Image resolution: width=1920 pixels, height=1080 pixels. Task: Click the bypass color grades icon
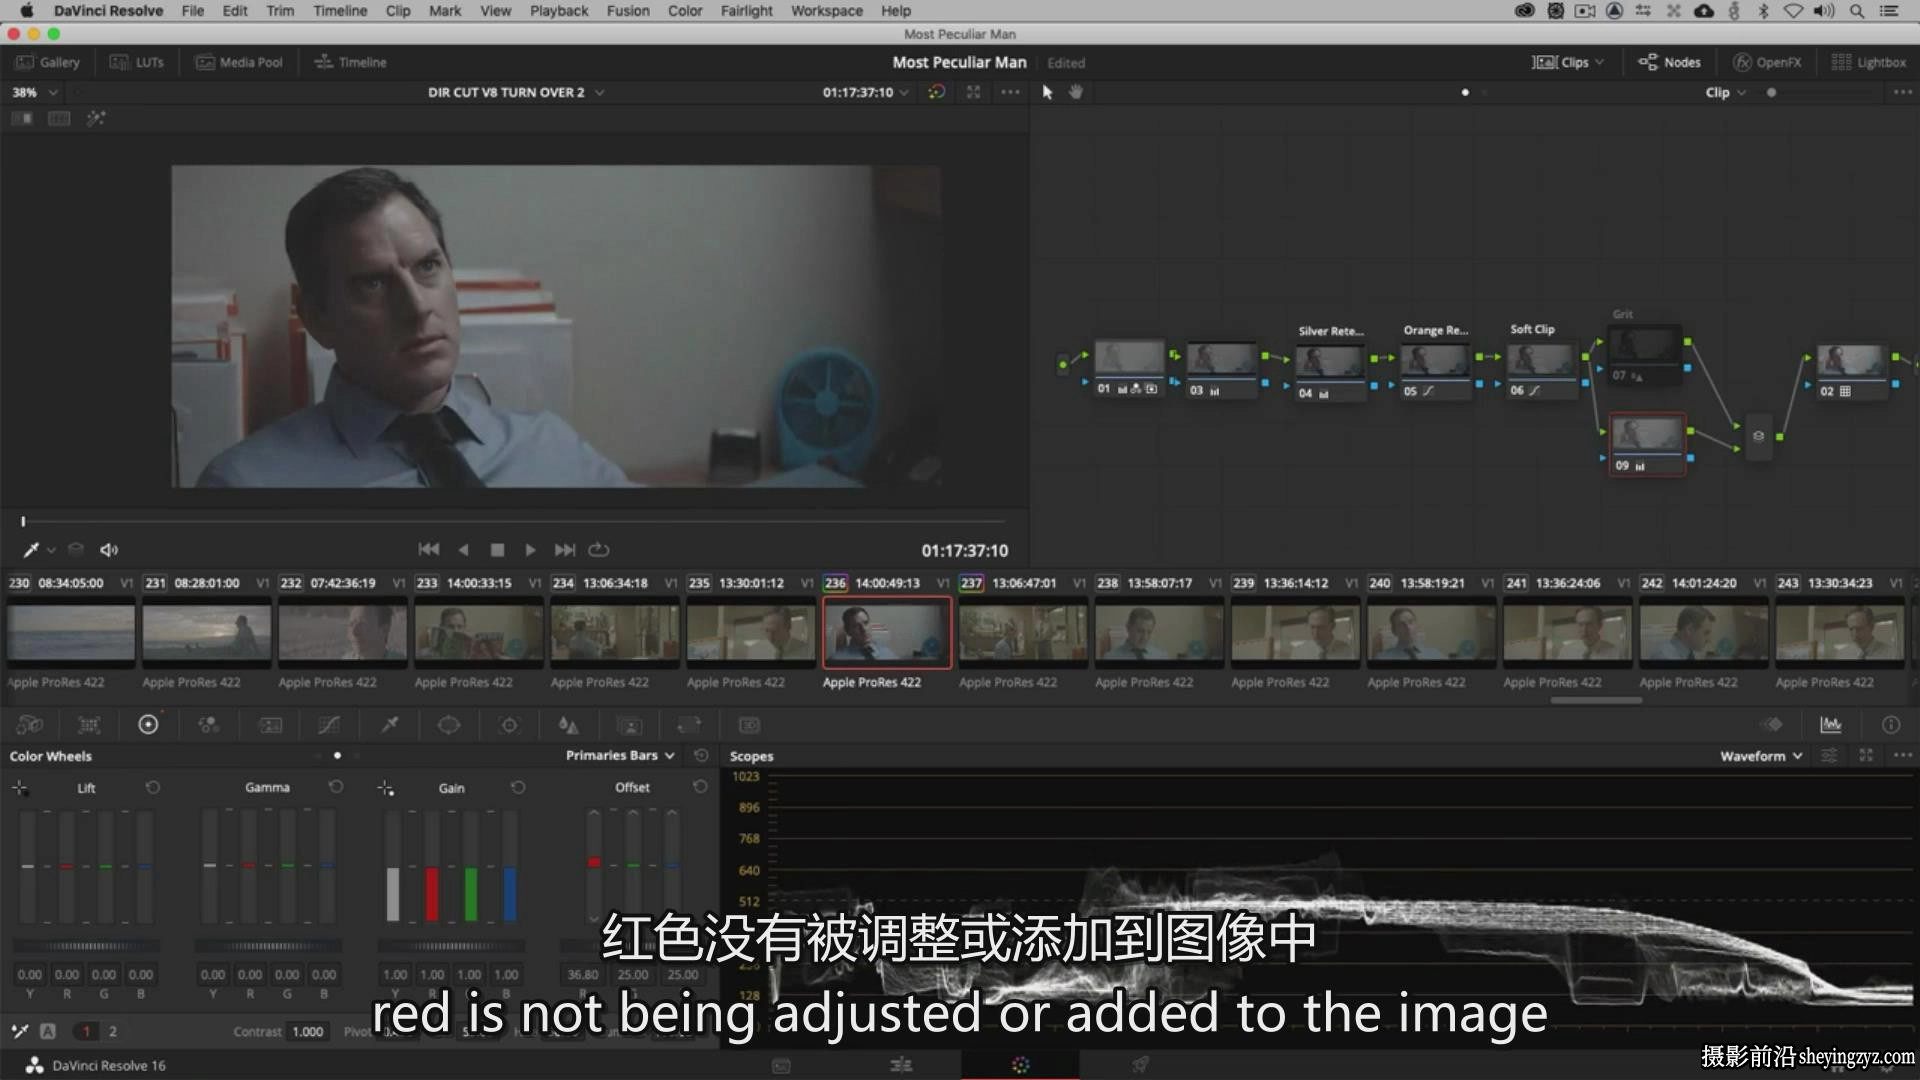tap(936, 92)
